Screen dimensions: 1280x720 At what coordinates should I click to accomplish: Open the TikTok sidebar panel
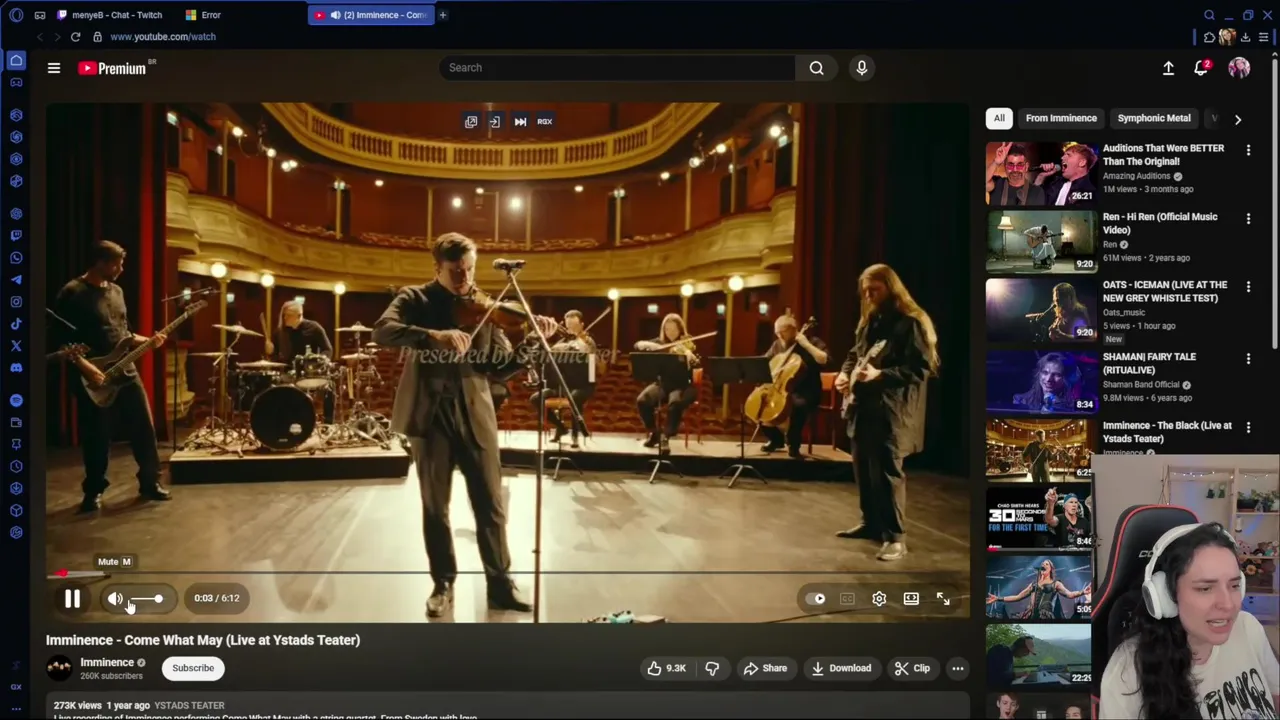tap(16, 324)
